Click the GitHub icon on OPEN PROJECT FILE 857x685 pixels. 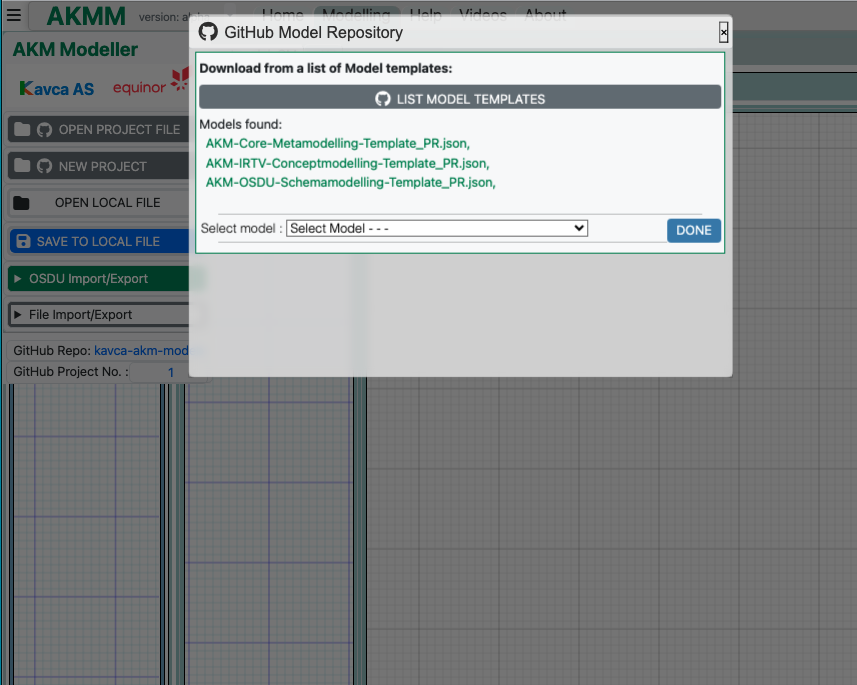pyautogui.click(x=44, y=130)
